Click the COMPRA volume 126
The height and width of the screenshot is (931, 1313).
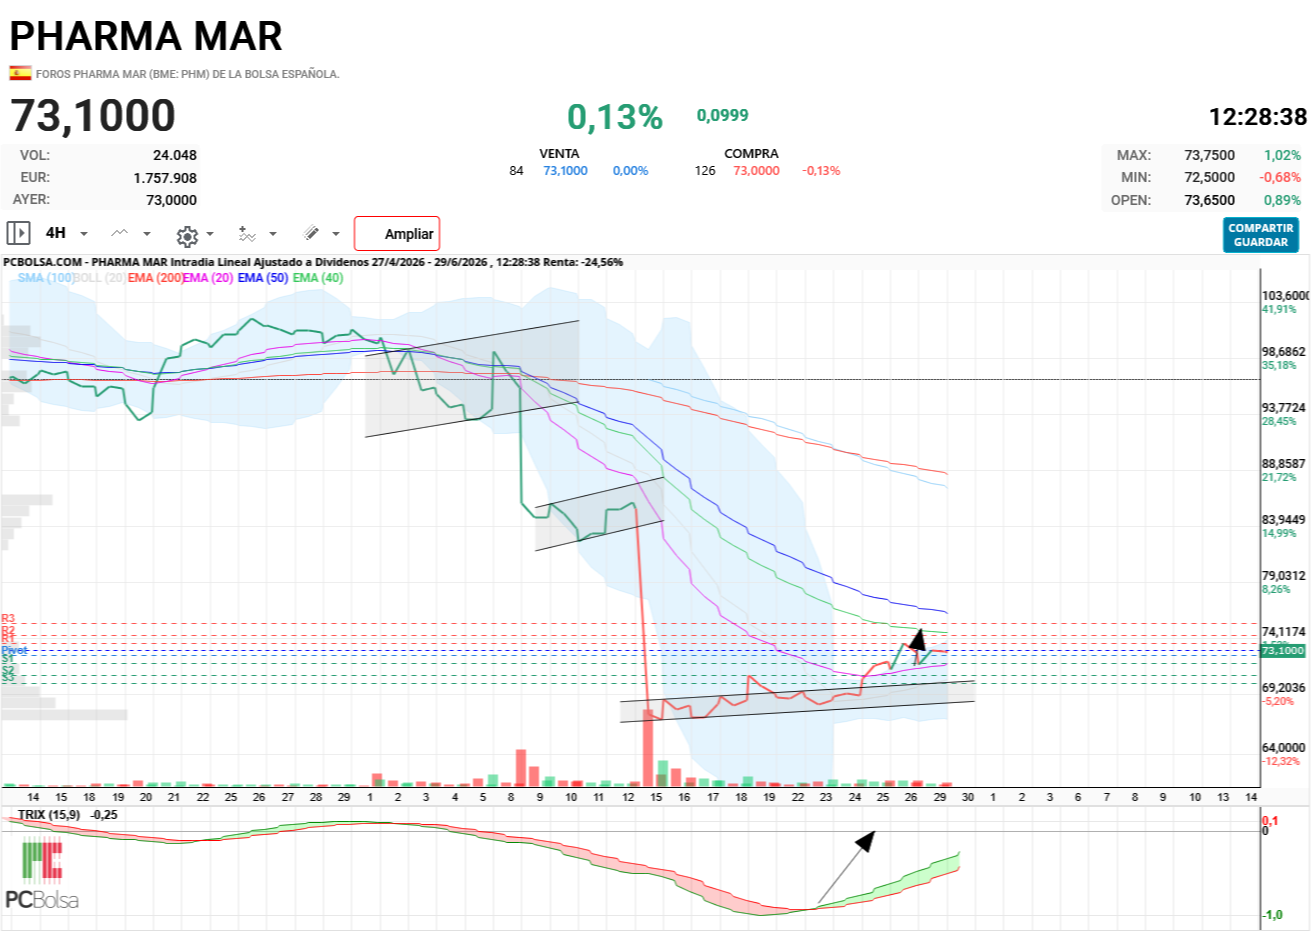(x=705, y=171)
